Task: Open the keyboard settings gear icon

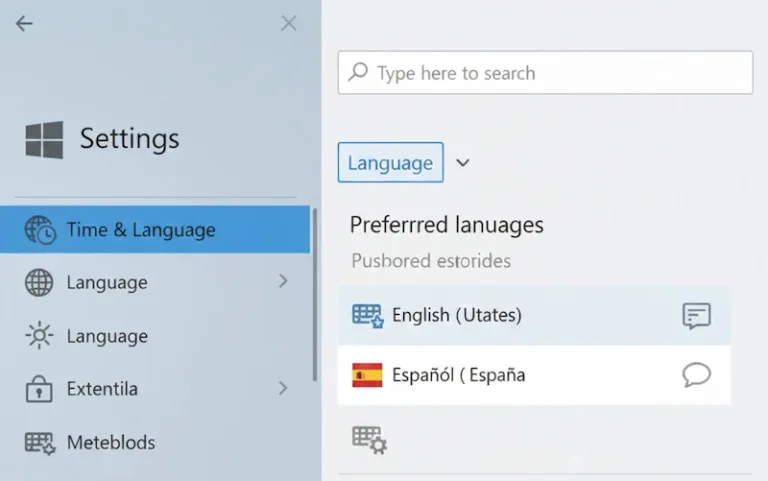Action: (369, 439)
